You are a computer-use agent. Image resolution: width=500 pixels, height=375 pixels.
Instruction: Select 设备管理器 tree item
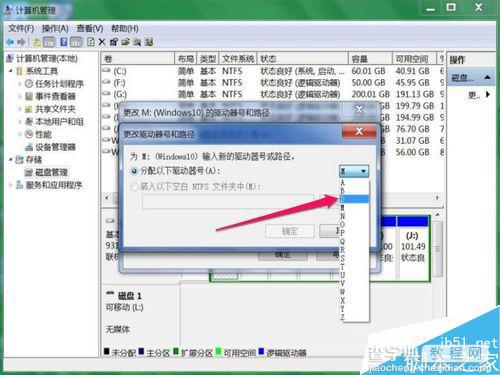[x=55, y=147]
